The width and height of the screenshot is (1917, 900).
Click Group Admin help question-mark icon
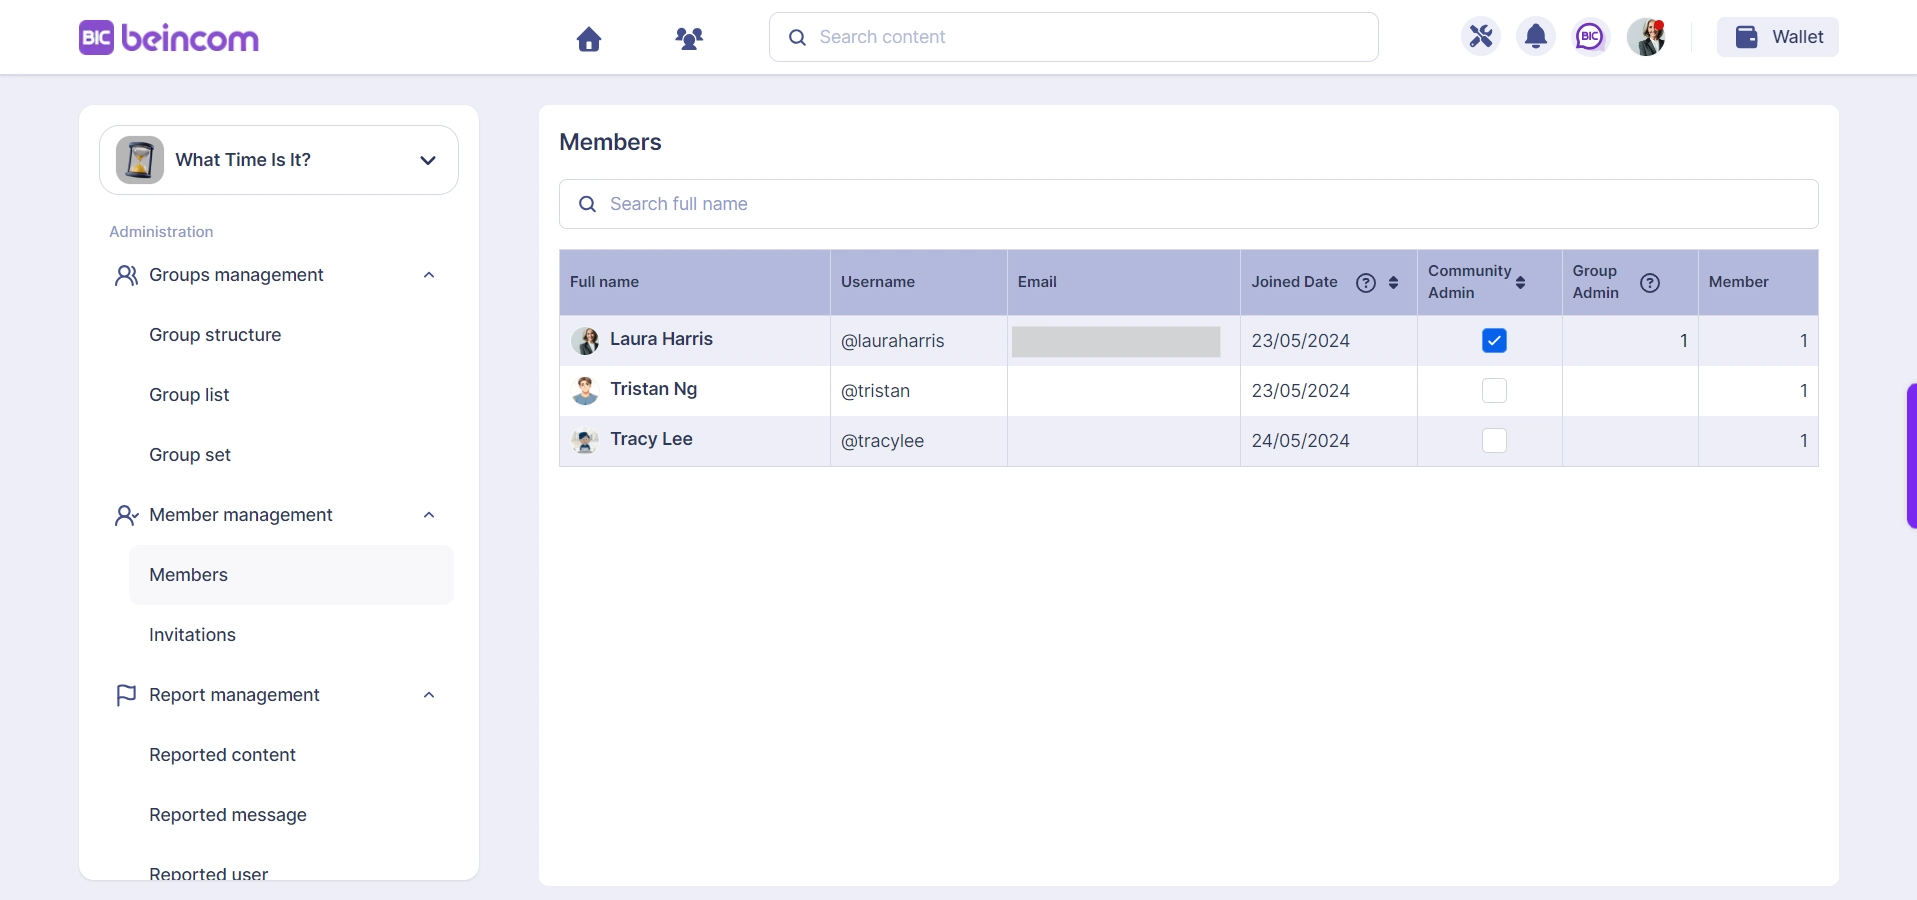[x=1650, y=283]
